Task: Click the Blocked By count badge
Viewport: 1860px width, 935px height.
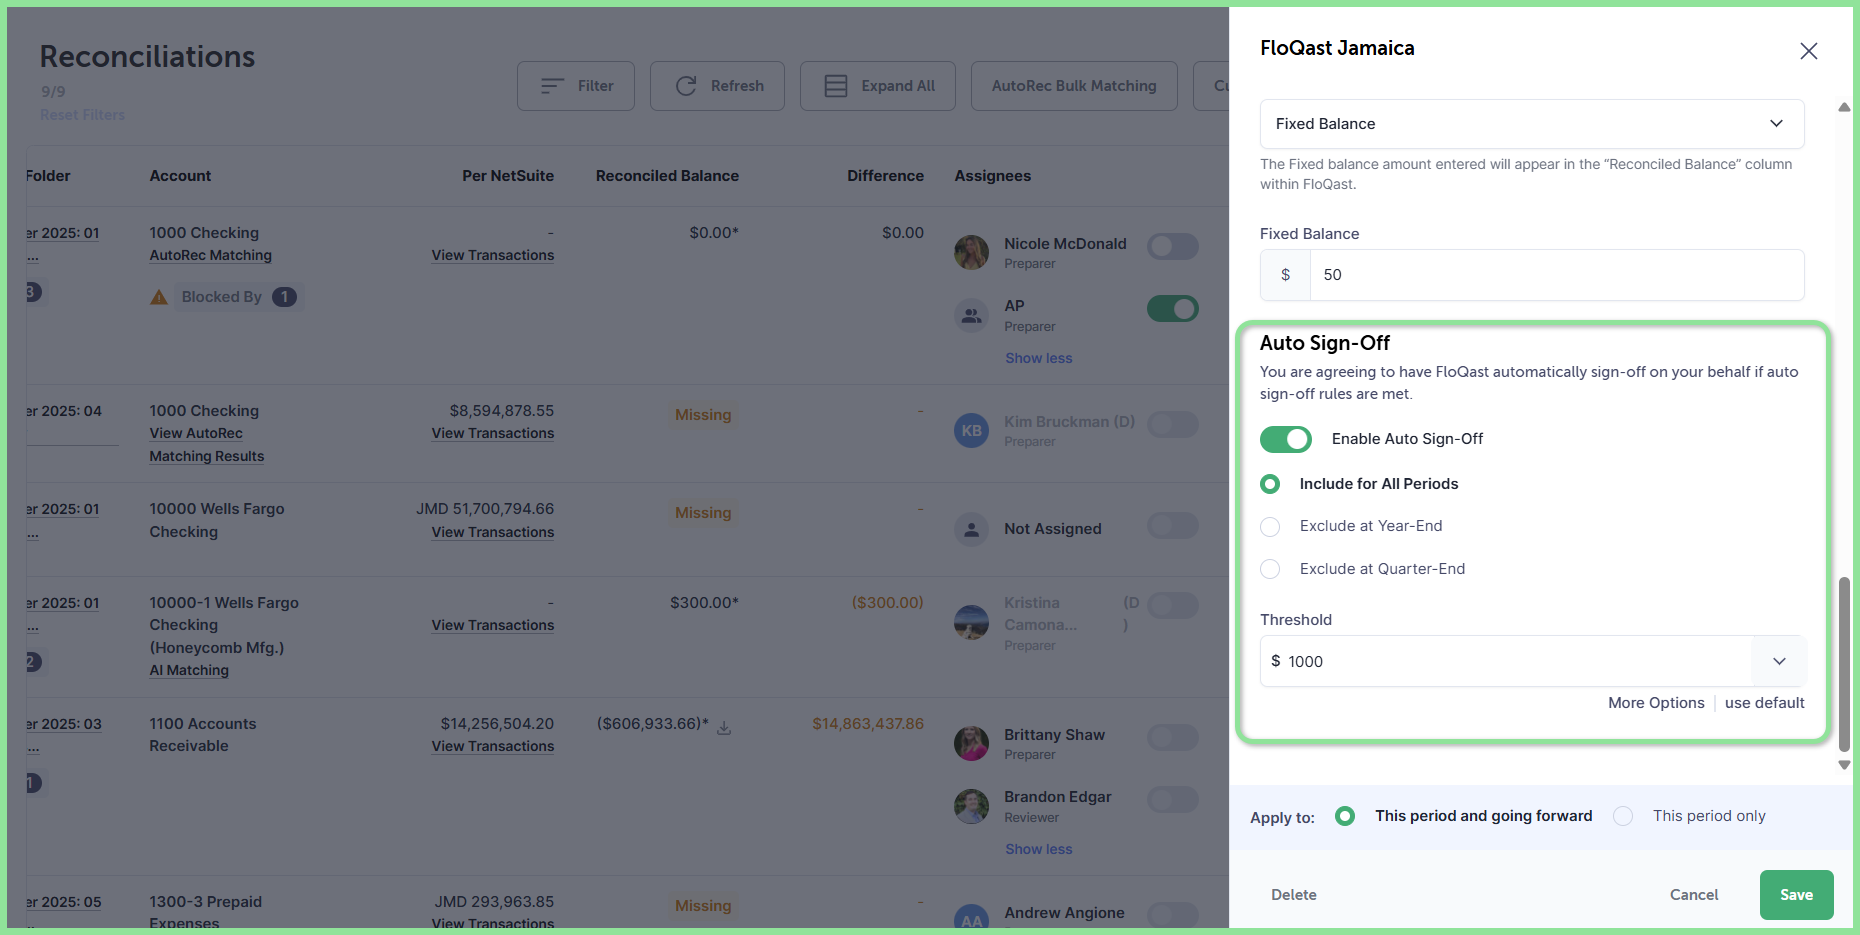Action: tap(285, 297)
